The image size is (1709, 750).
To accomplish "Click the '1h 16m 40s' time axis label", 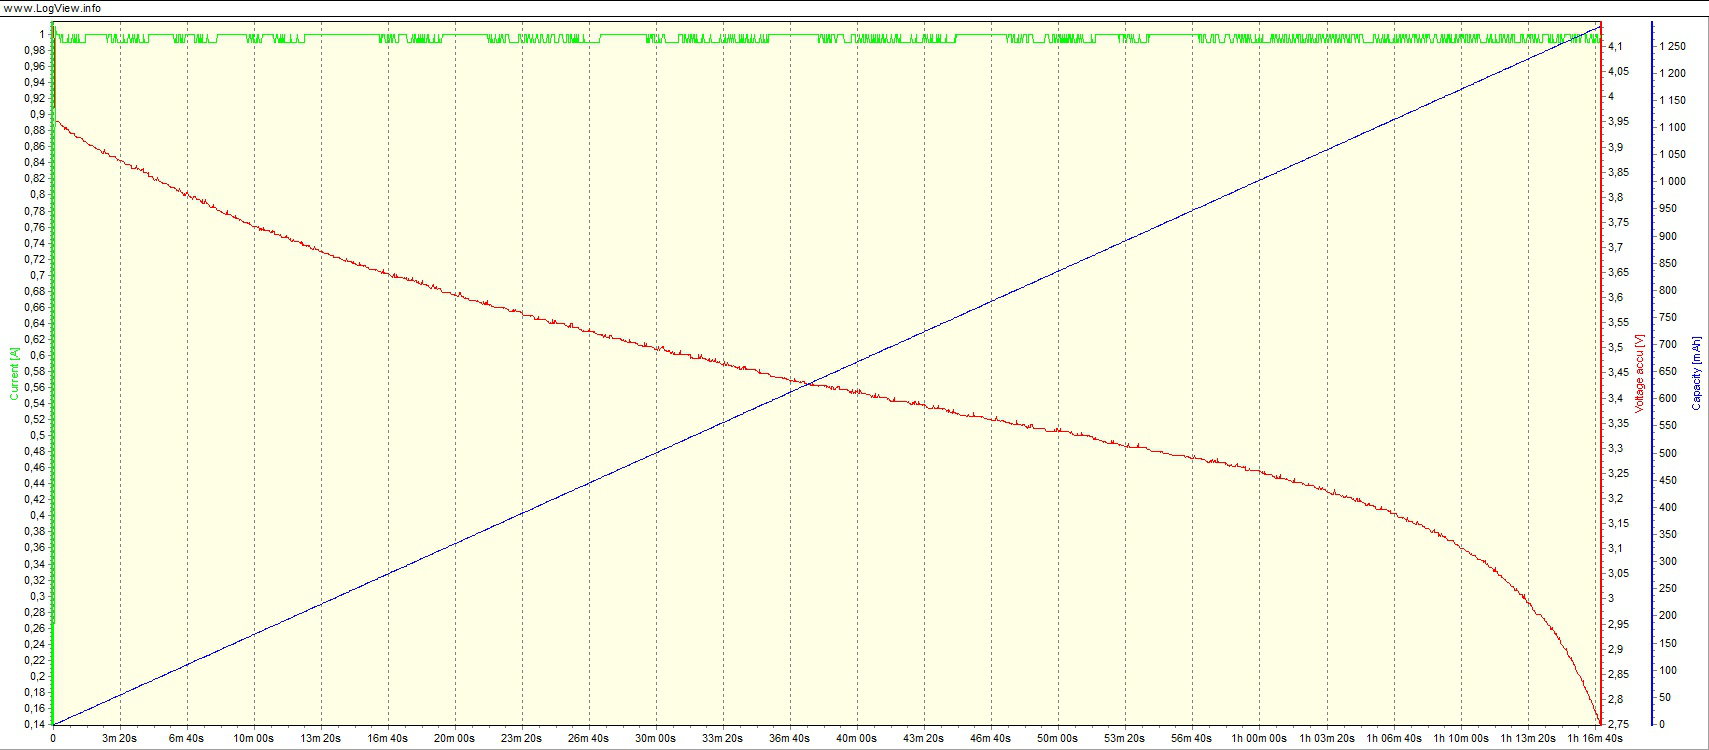I will [1594, 738].
